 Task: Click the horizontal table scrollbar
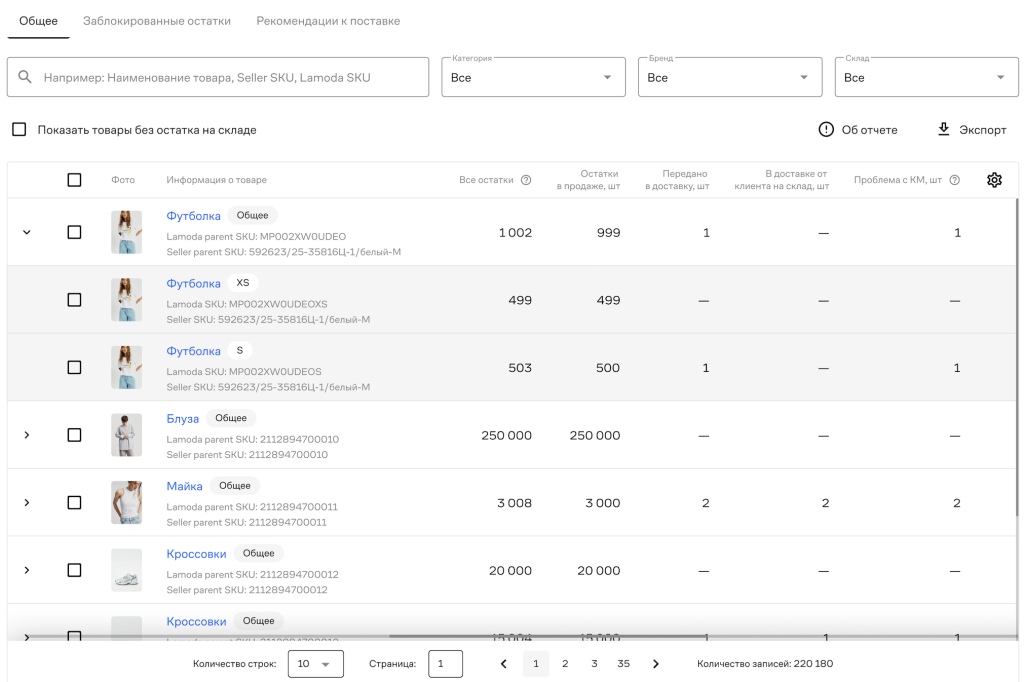tap(547, 636)
